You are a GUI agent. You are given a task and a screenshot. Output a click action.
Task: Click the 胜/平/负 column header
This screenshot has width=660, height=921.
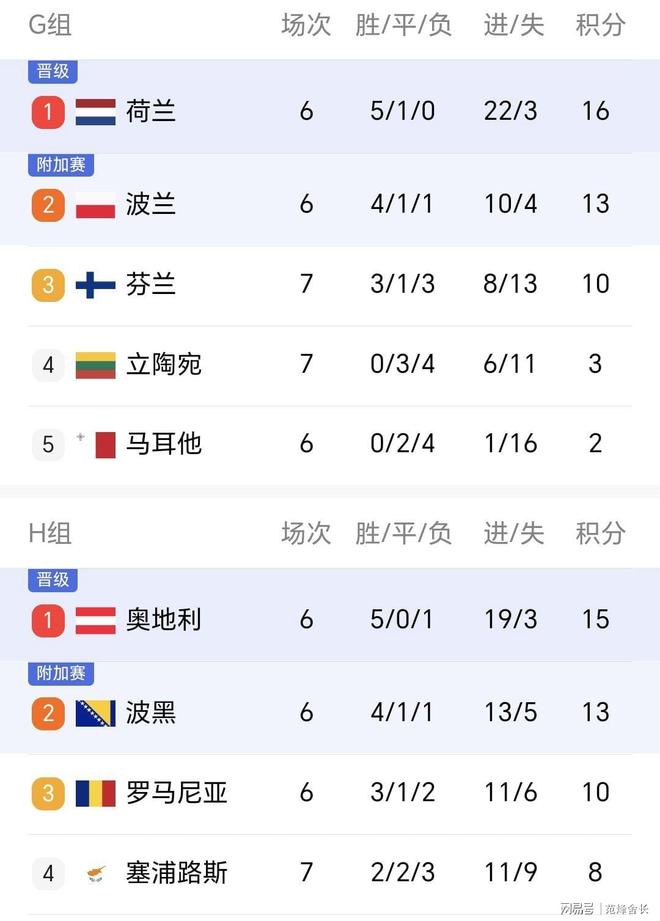402,26
